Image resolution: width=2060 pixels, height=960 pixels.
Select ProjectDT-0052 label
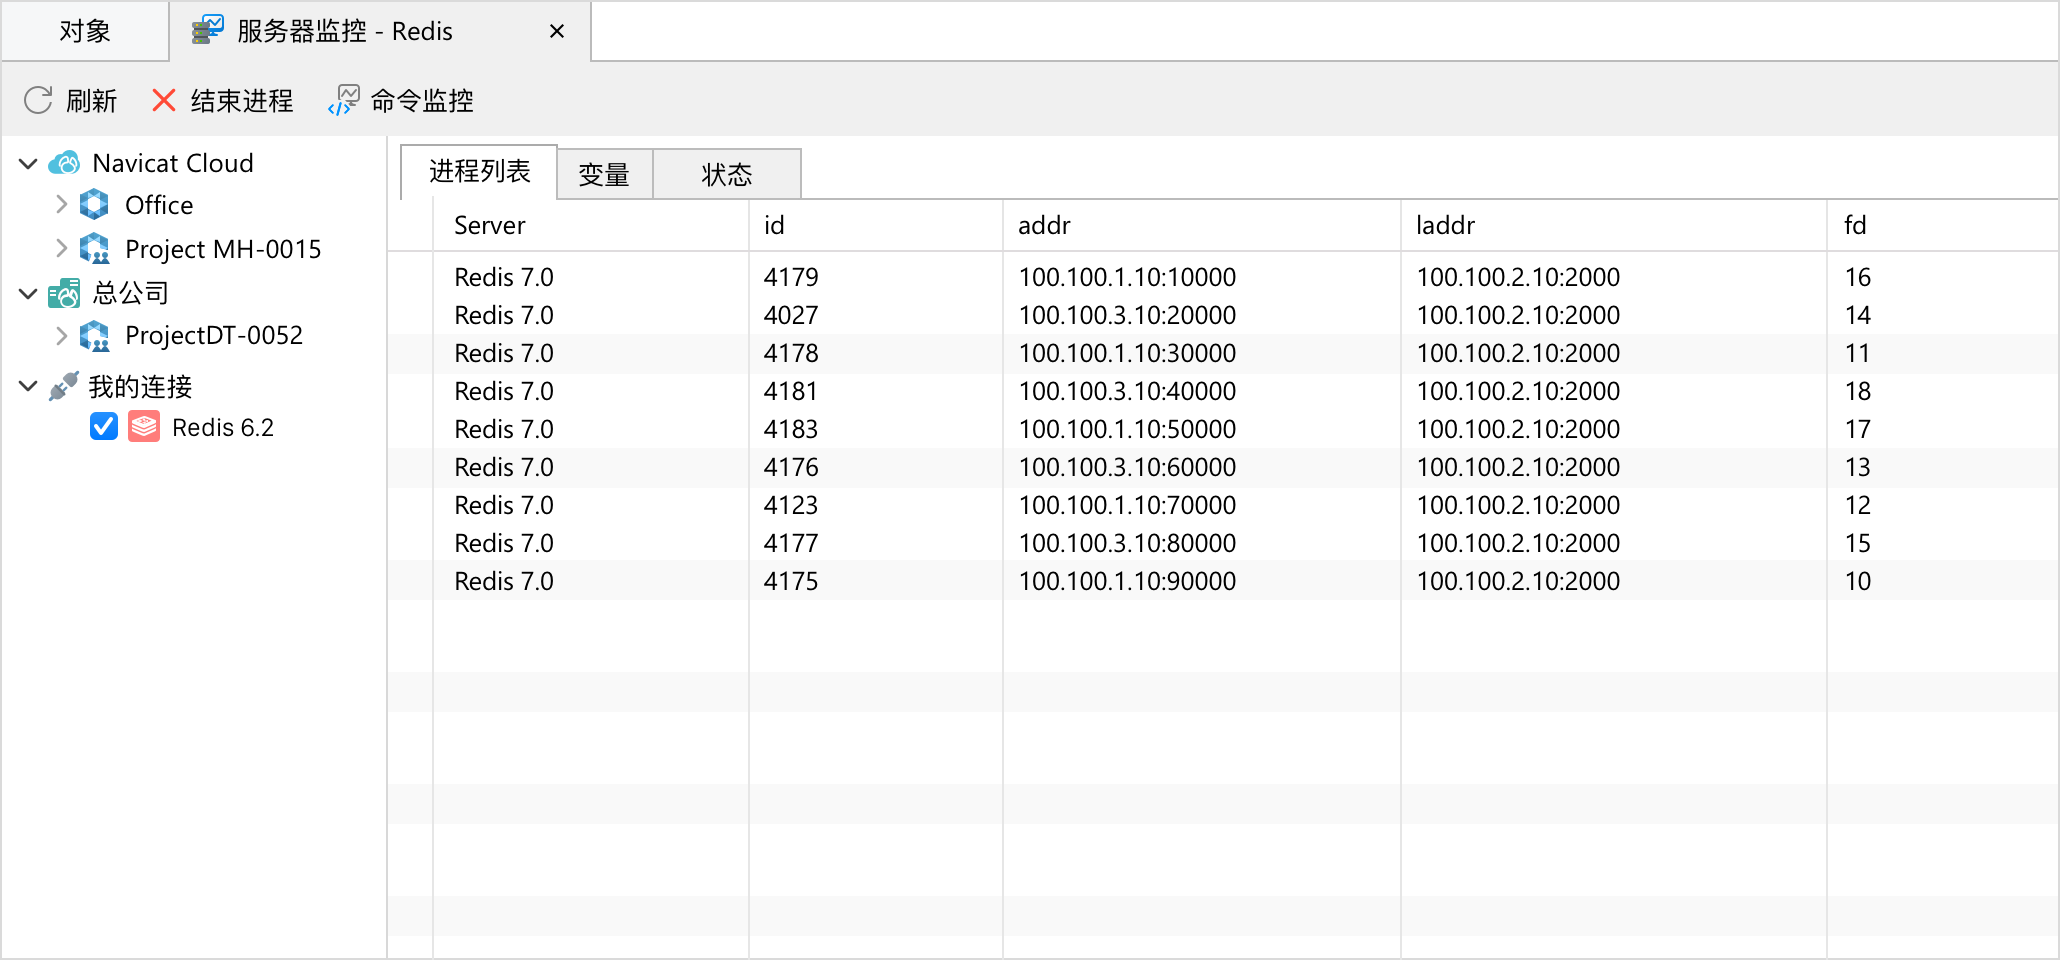pos(214,335)
